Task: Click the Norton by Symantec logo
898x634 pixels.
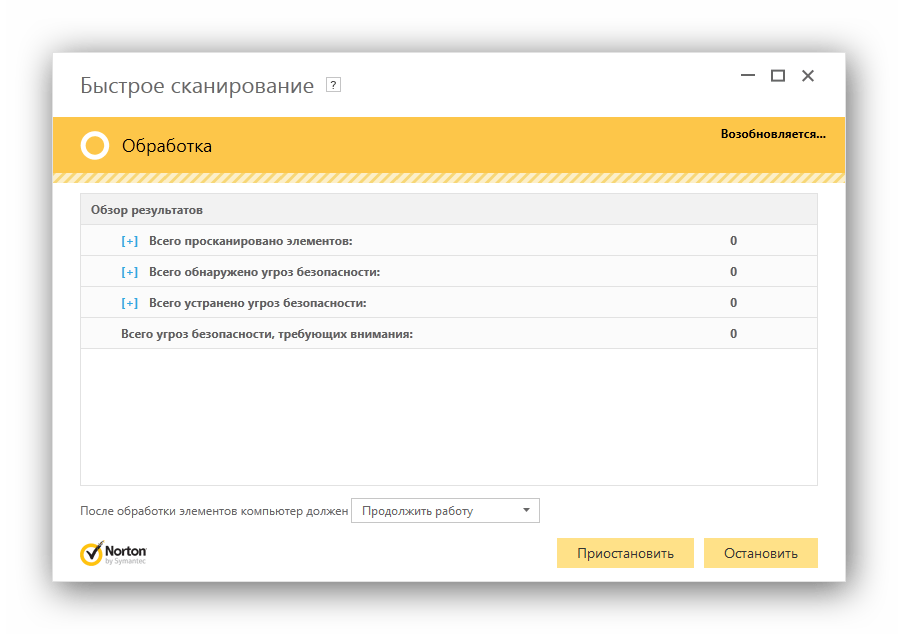Action: click(x=113, y=551)
